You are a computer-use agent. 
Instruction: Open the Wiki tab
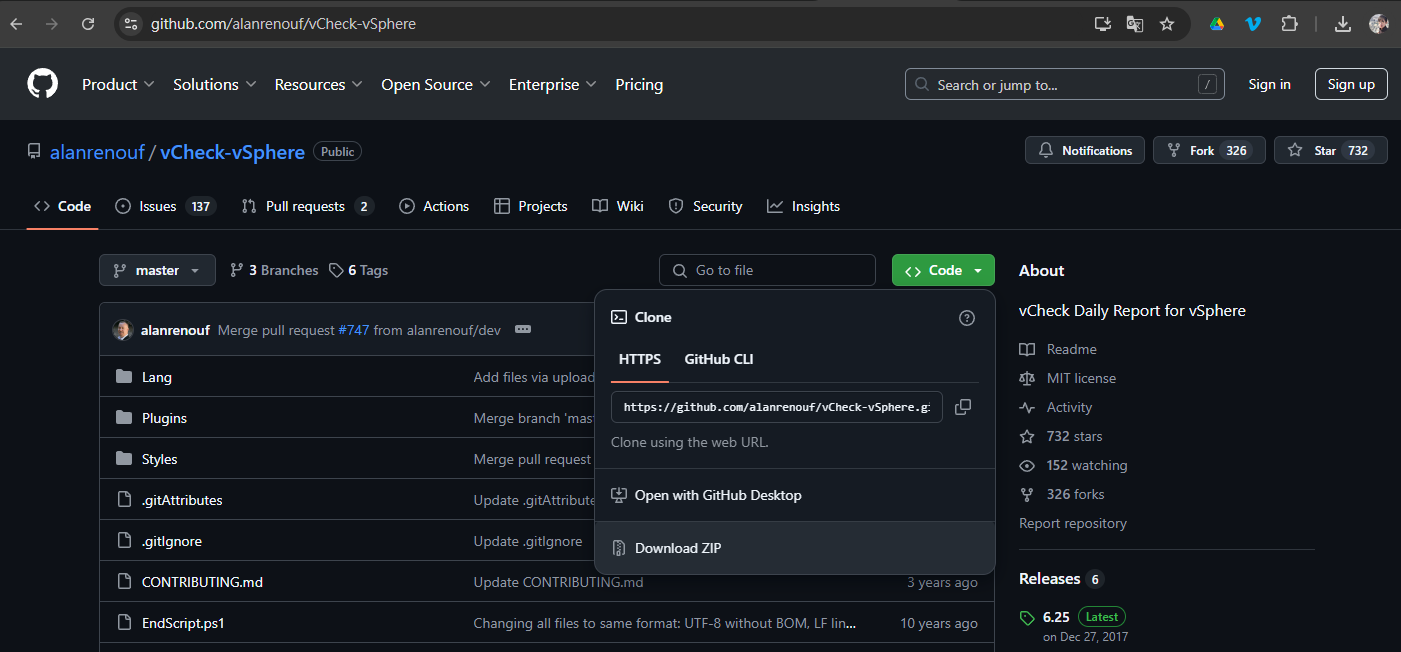pos(617,206)
